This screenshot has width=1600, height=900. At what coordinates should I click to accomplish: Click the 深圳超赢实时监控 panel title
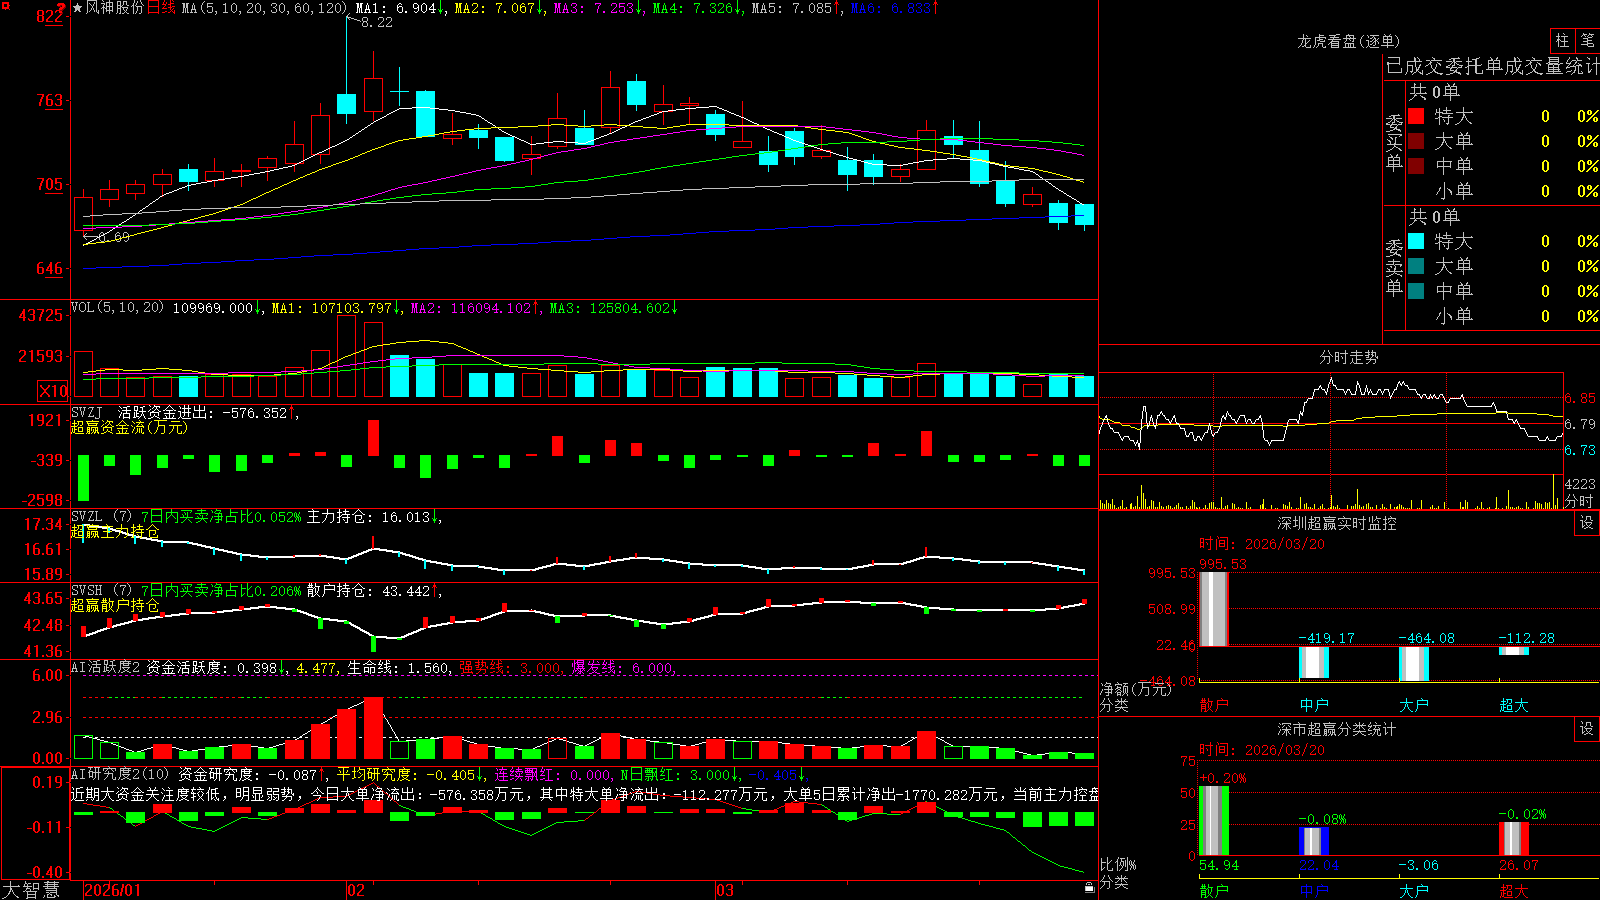[x=1336, y=523]
